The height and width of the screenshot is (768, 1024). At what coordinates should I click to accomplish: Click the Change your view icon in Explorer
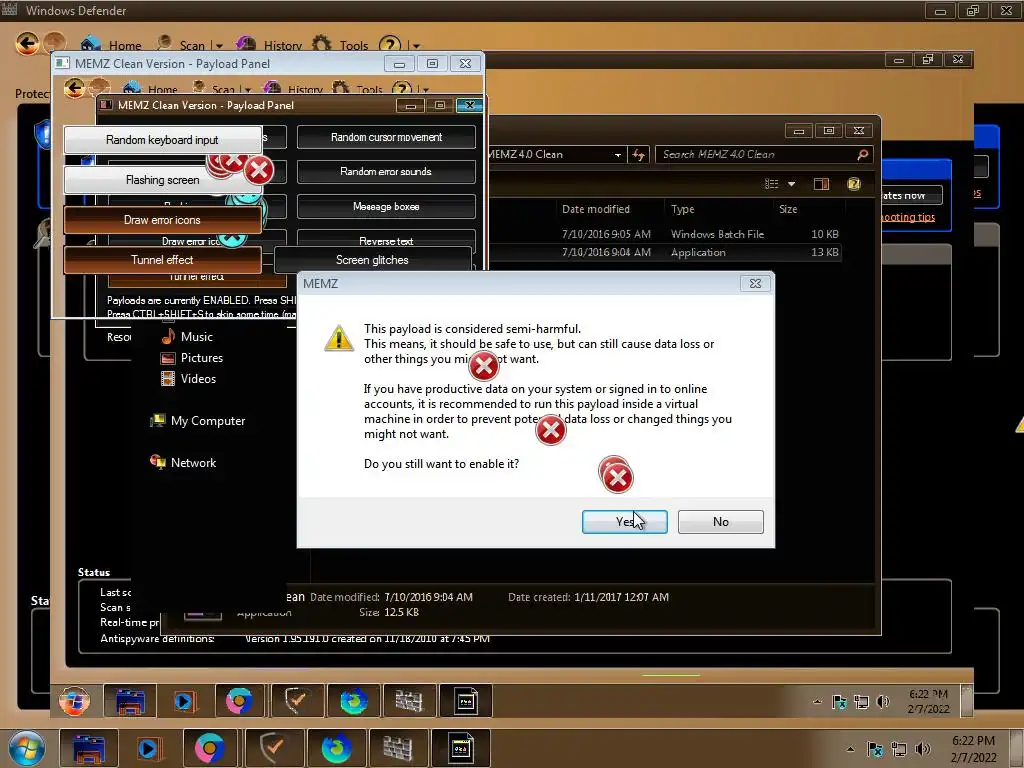tap(772, 184)
